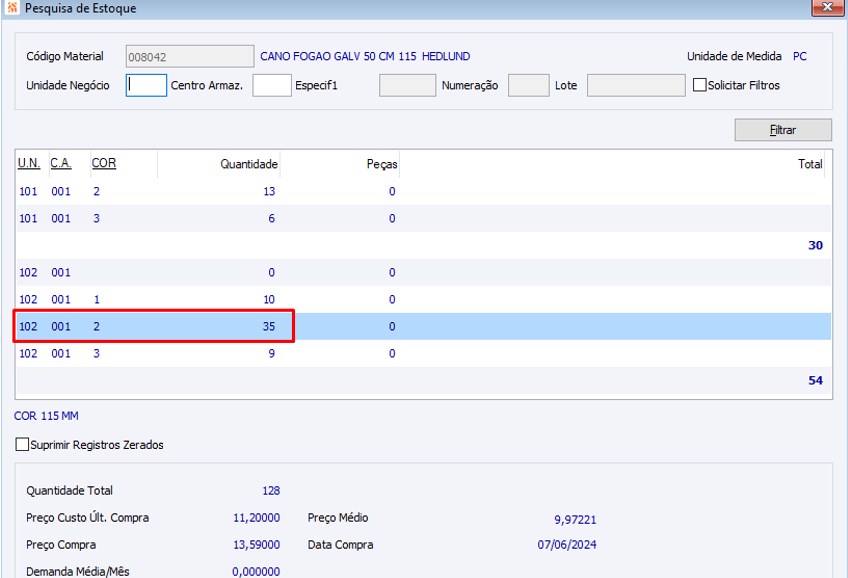
Task: Click the unit of measure value PC
Action: point(800,56)
